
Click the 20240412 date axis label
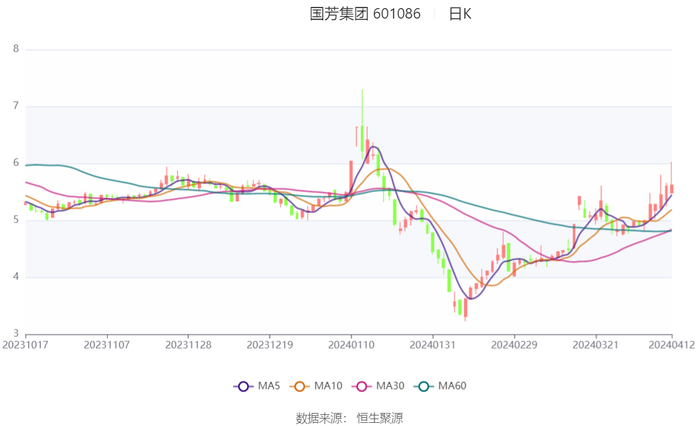(x=671, y=345)
